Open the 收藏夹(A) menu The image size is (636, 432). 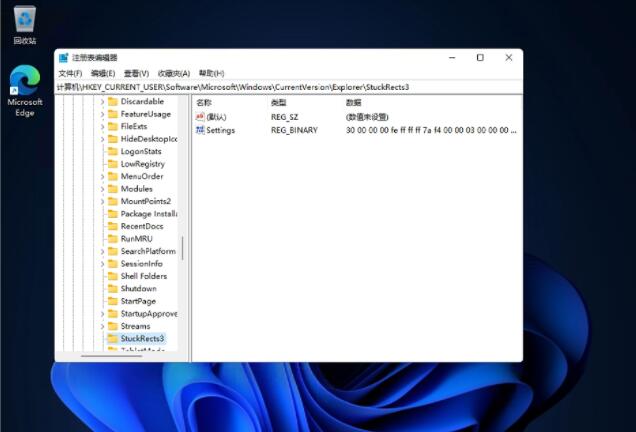(x=174, y=73)
